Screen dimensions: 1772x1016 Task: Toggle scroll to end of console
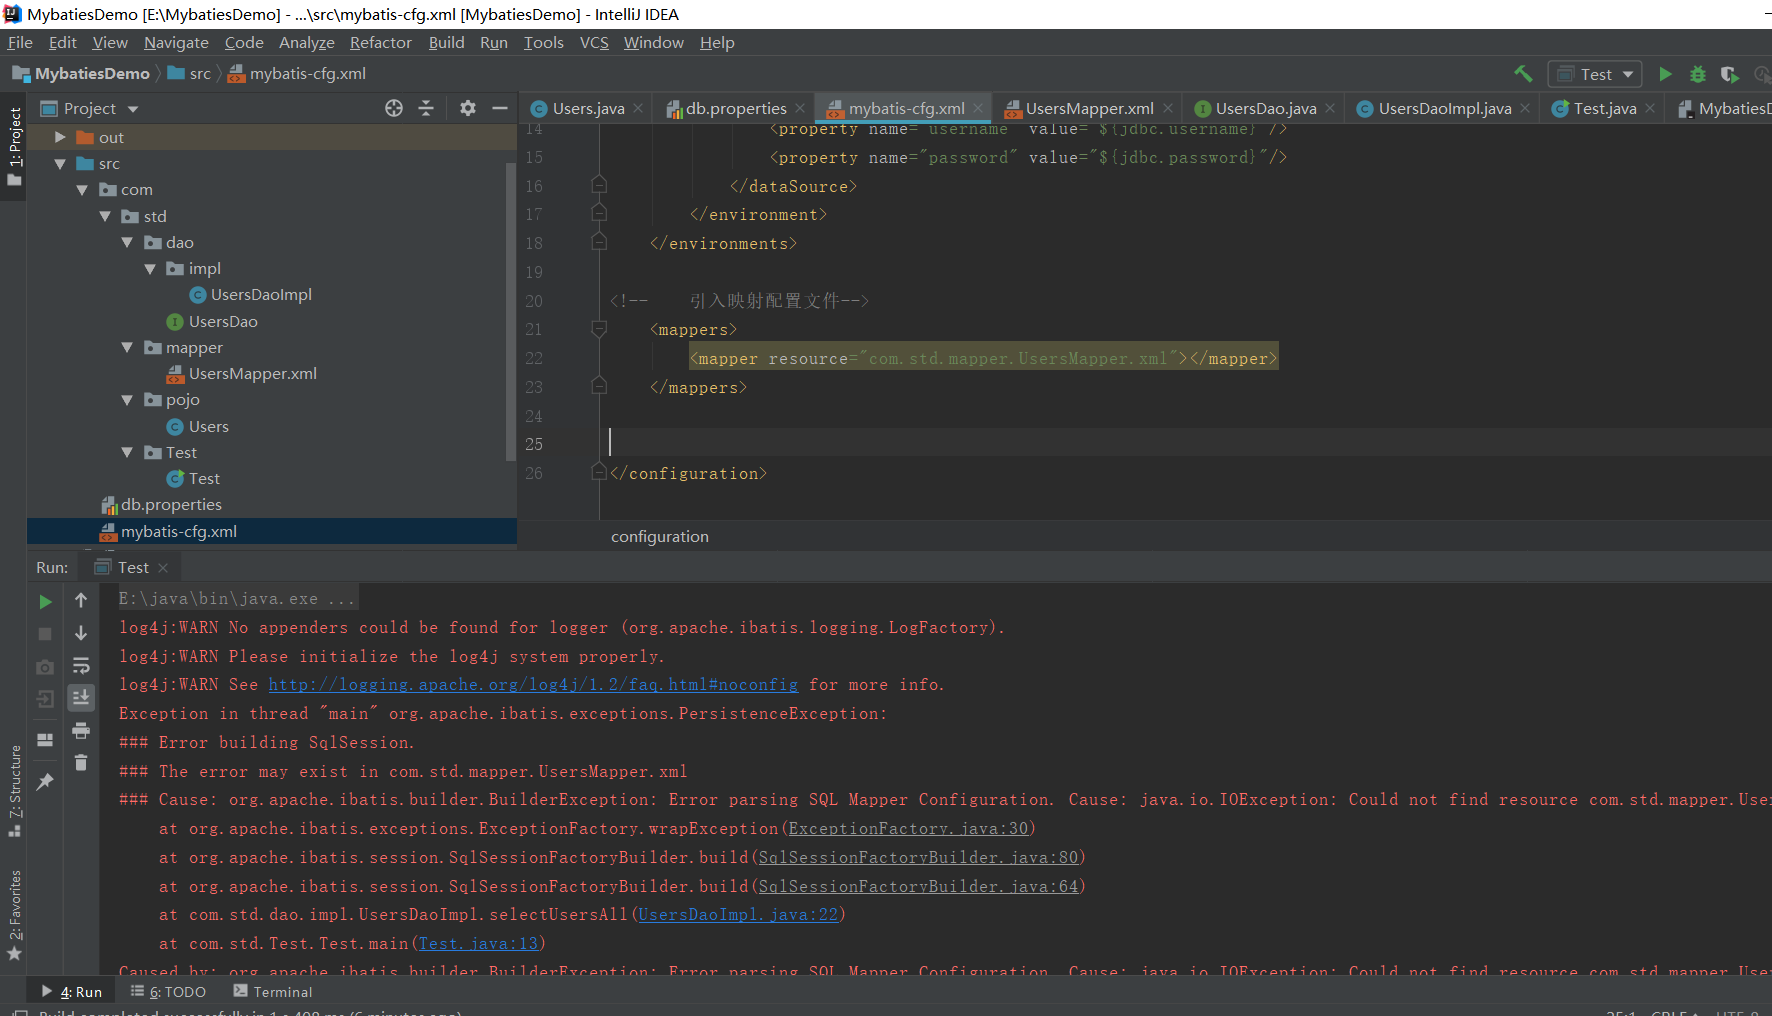click(x=81, y=697)
